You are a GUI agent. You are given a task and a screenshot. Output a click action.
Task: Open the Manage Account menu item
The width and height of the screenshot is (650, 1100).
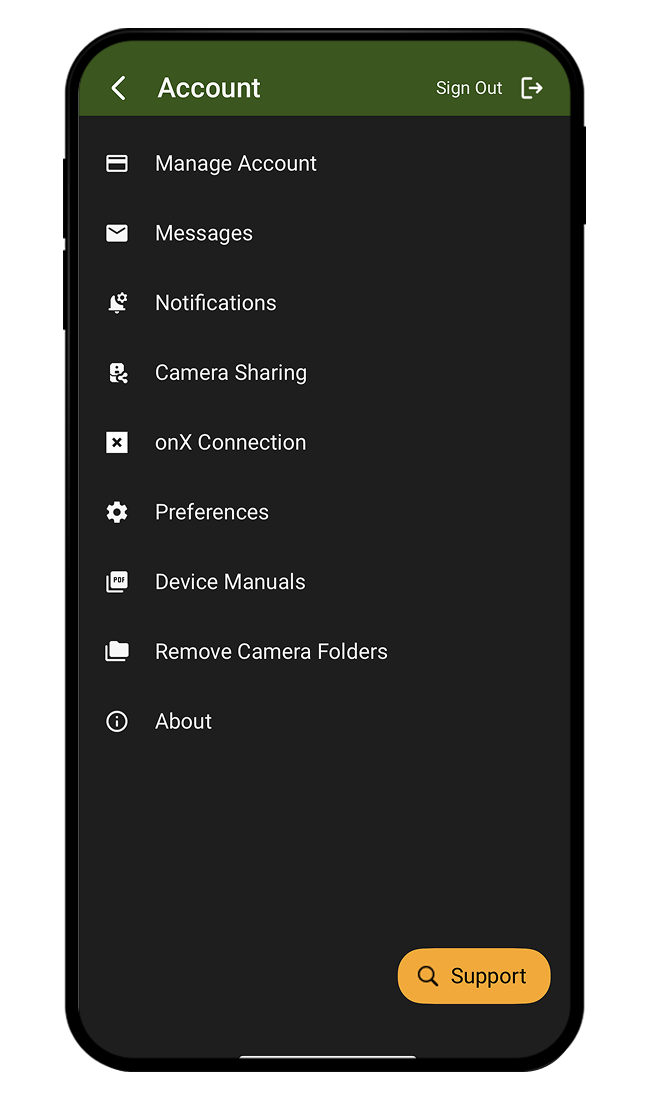click(x=235, y=163)
